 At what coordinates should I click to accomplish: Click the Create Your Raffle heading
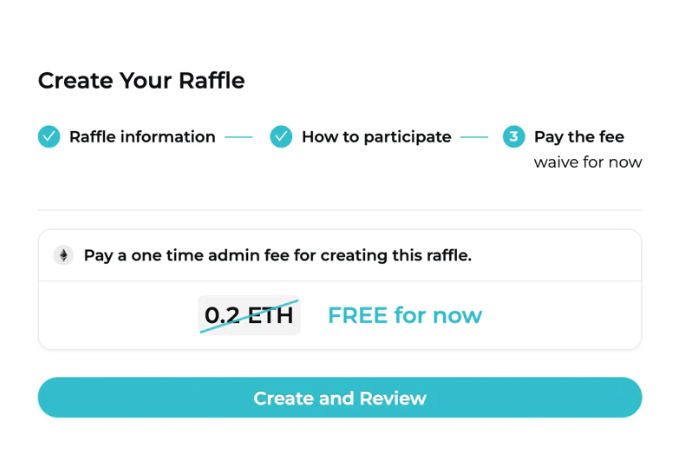(141, 81)
